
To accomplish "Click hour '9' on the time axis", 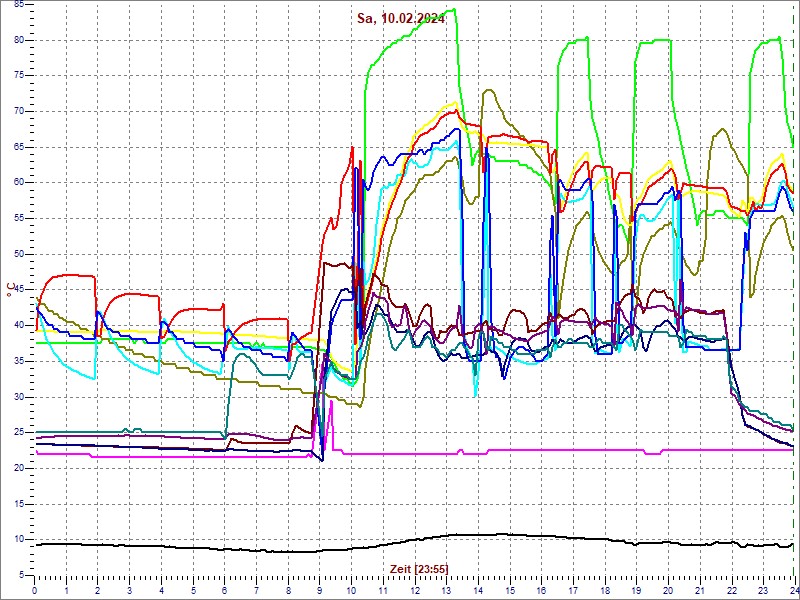I will (x=319, y=590).
